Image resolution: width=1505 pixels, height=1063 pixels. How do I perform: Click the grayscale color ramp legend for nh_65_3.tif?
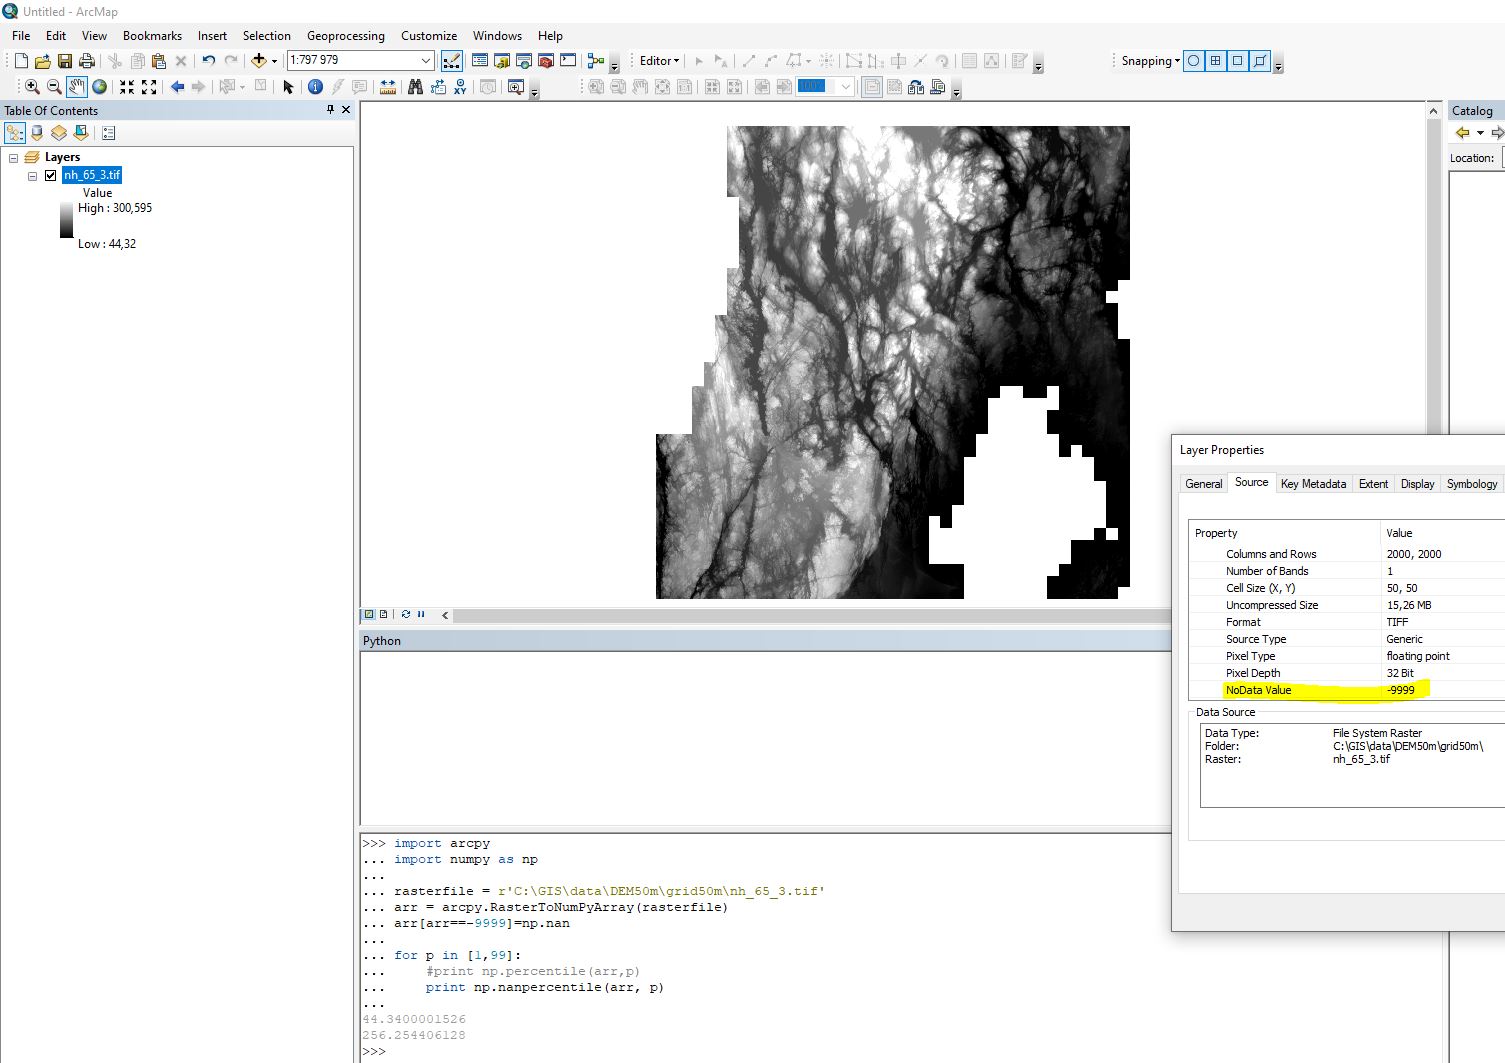[66, 220]
